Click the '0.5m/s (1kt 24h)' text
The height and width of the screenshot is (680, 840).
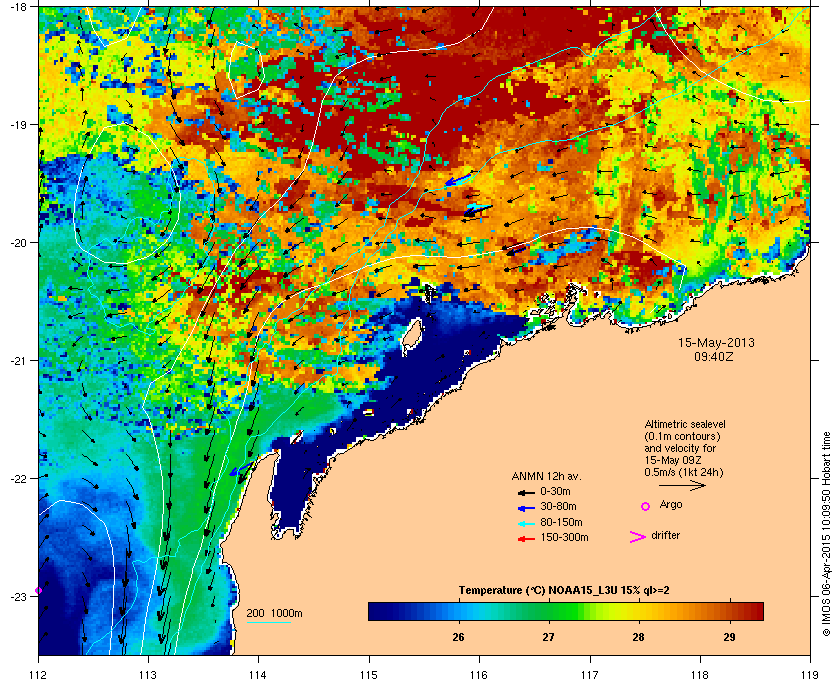pyautogui.click(x=684, y=472)
